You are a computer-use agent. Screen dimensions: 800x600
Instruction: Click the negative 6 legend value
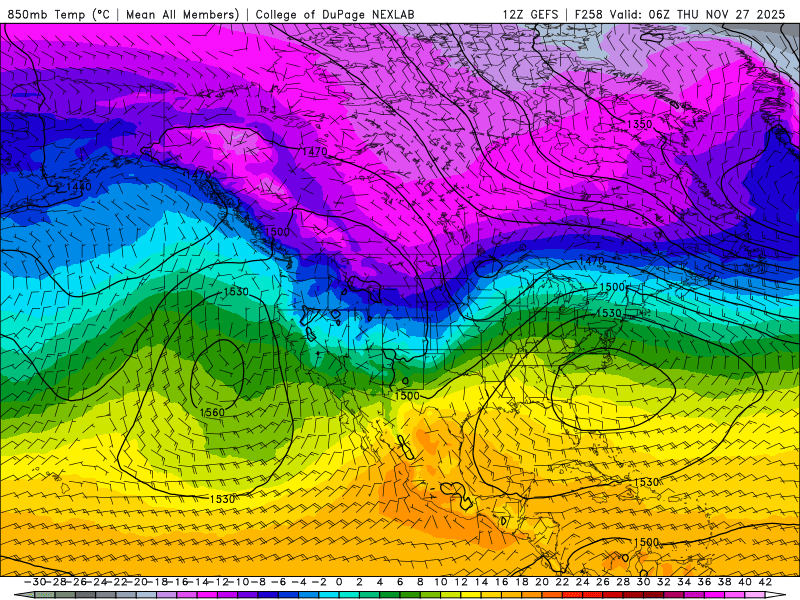pyautogui.click(x=279, y=582)
